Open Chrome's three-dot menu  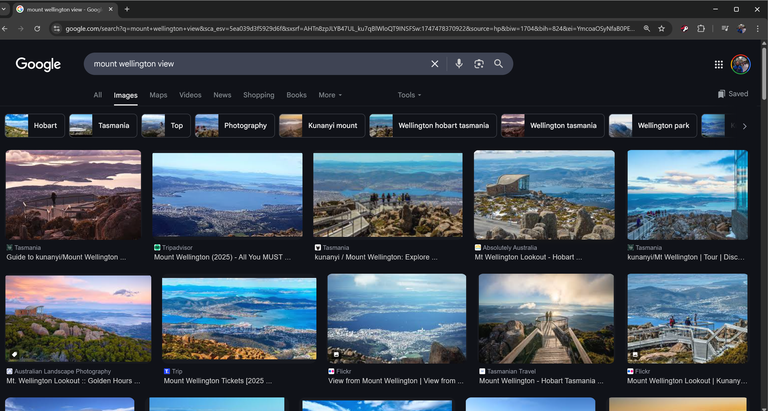757,29
